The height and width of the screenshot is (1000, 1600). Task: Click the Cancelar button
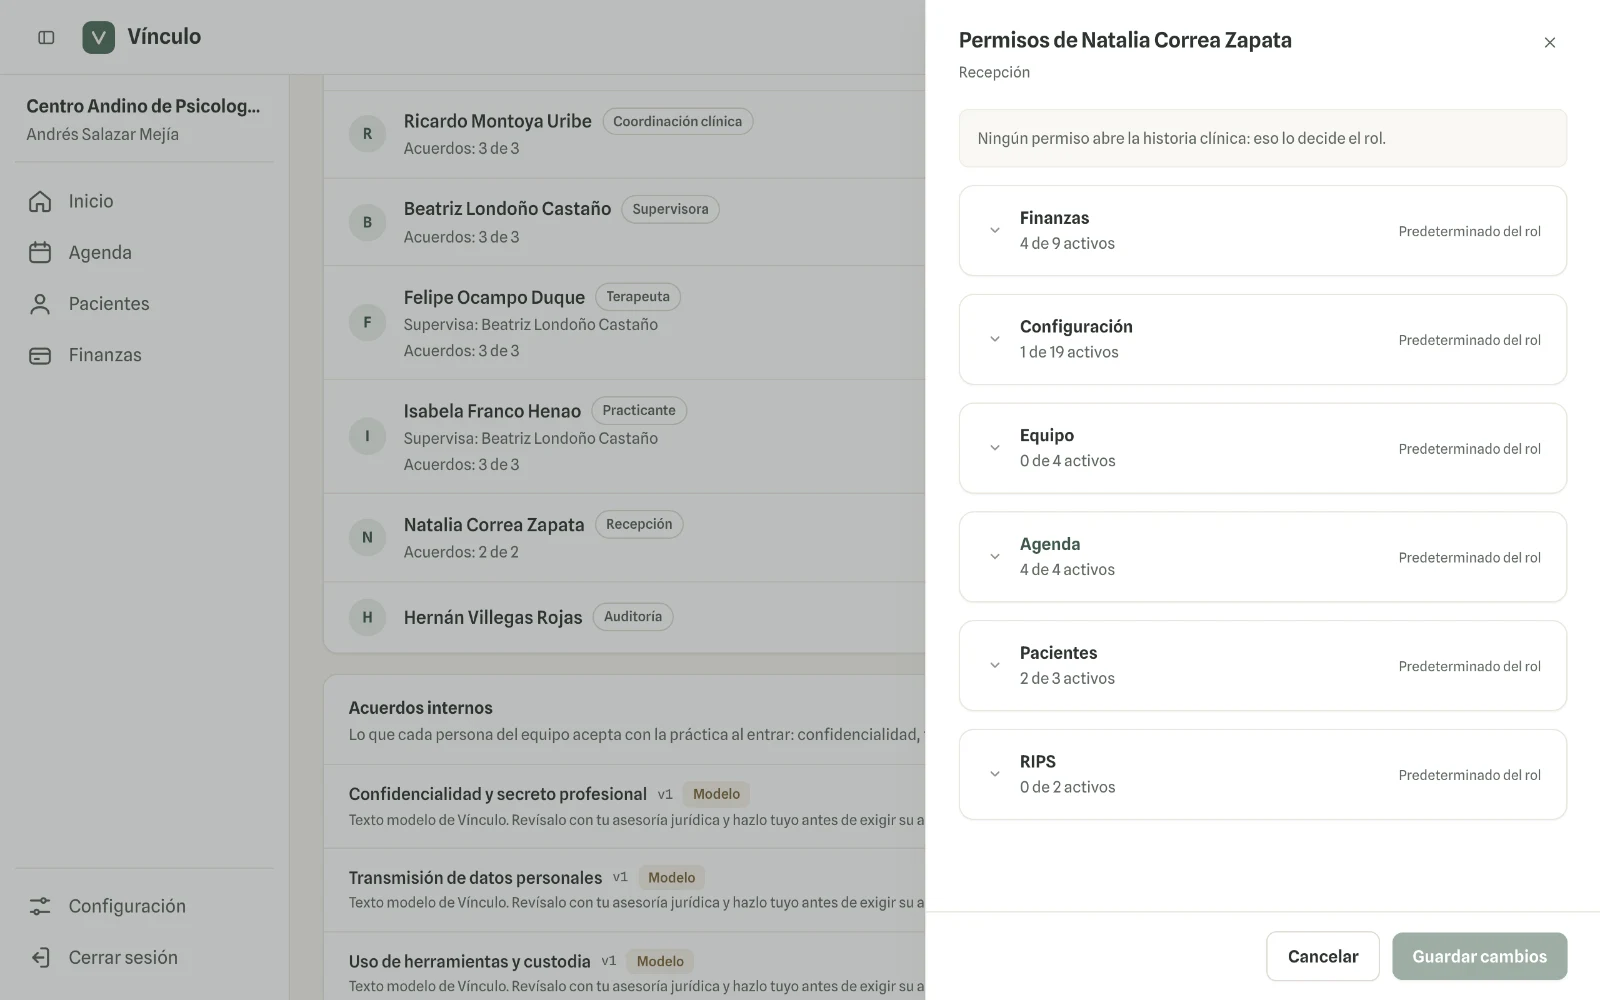click(1323, 956)
